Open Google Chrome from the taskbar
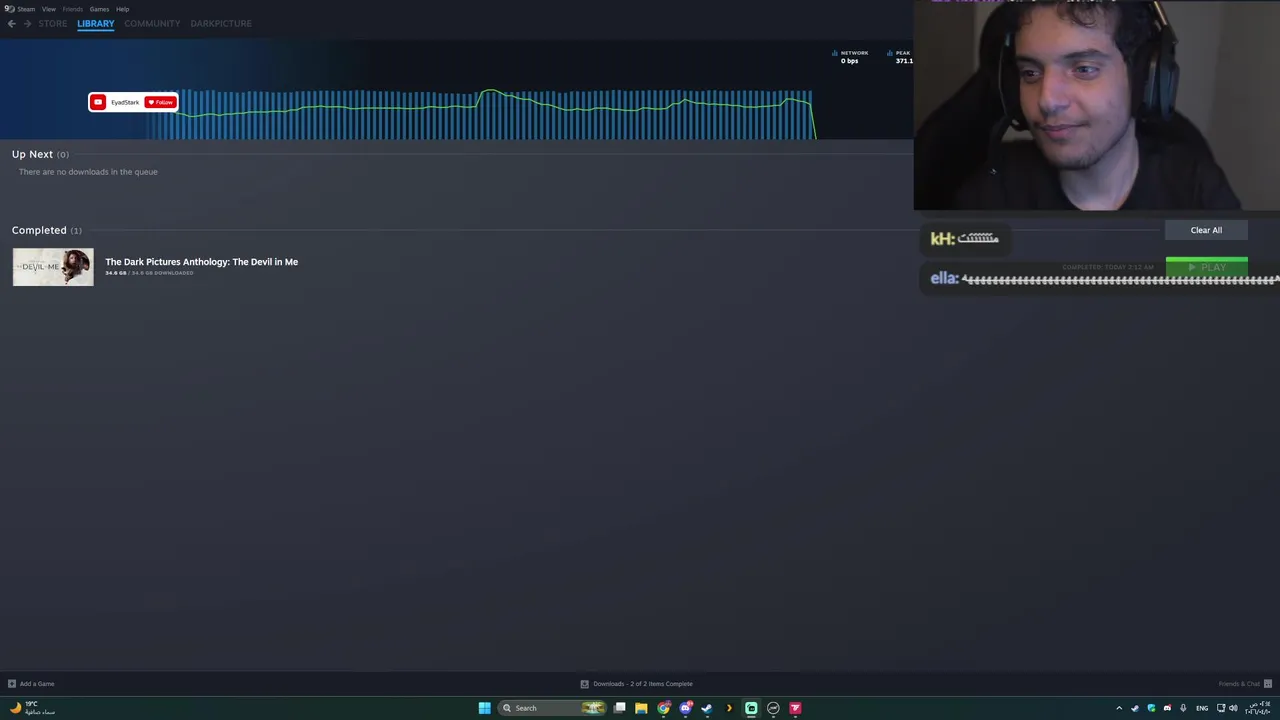 click(x=663, y=708)
